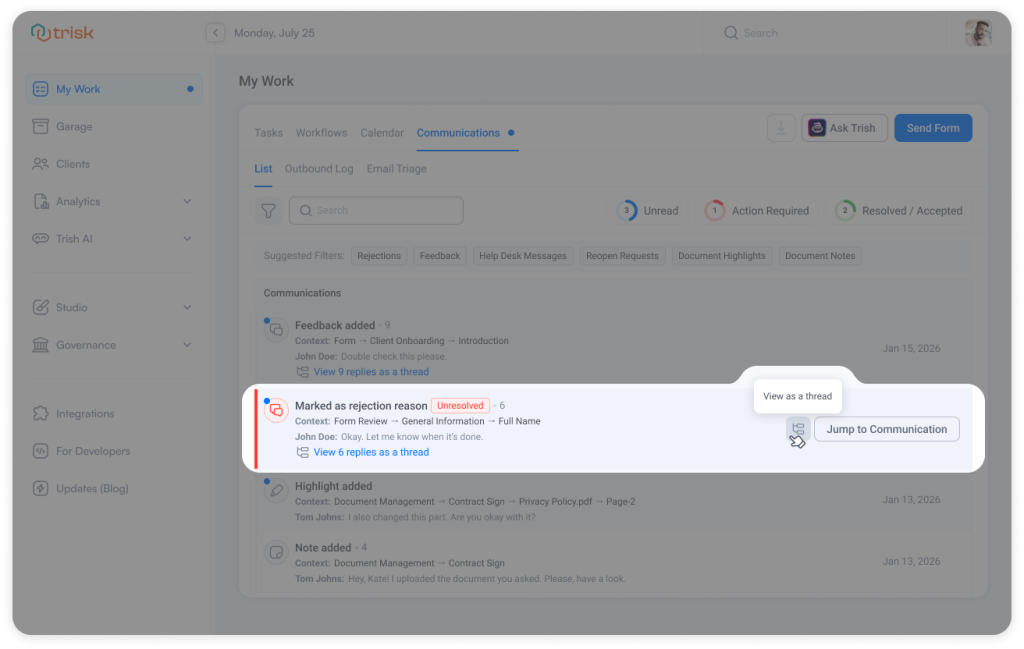Viewport: 1024px width, 649px height.
Task: Click the Clients sidebar icon
Action: (40, 163)
